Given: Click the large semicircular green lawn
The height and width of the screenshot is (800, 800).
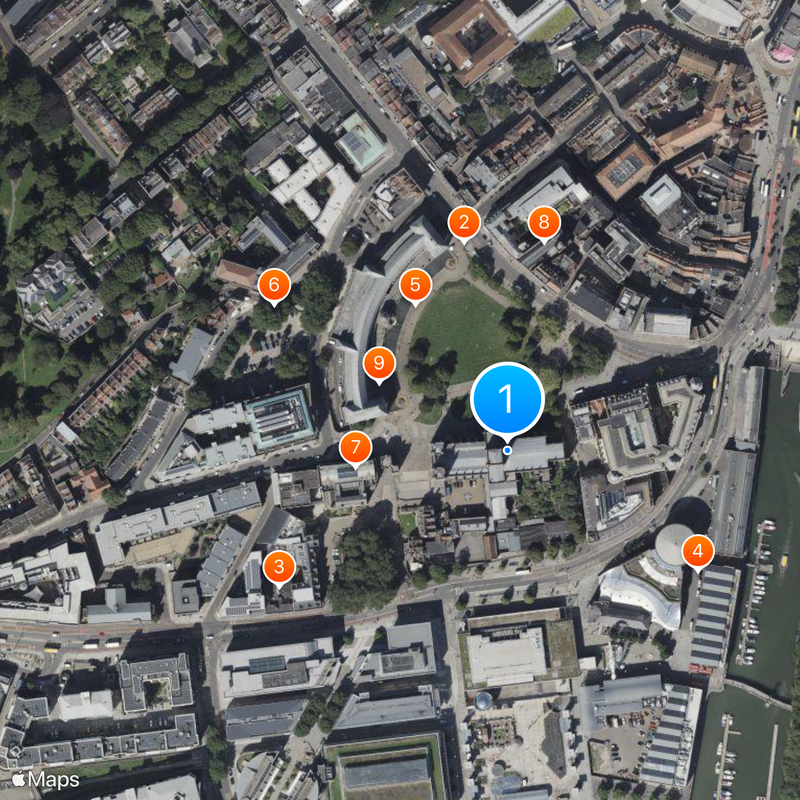Looking at the screenshot, I should [461, 332].
